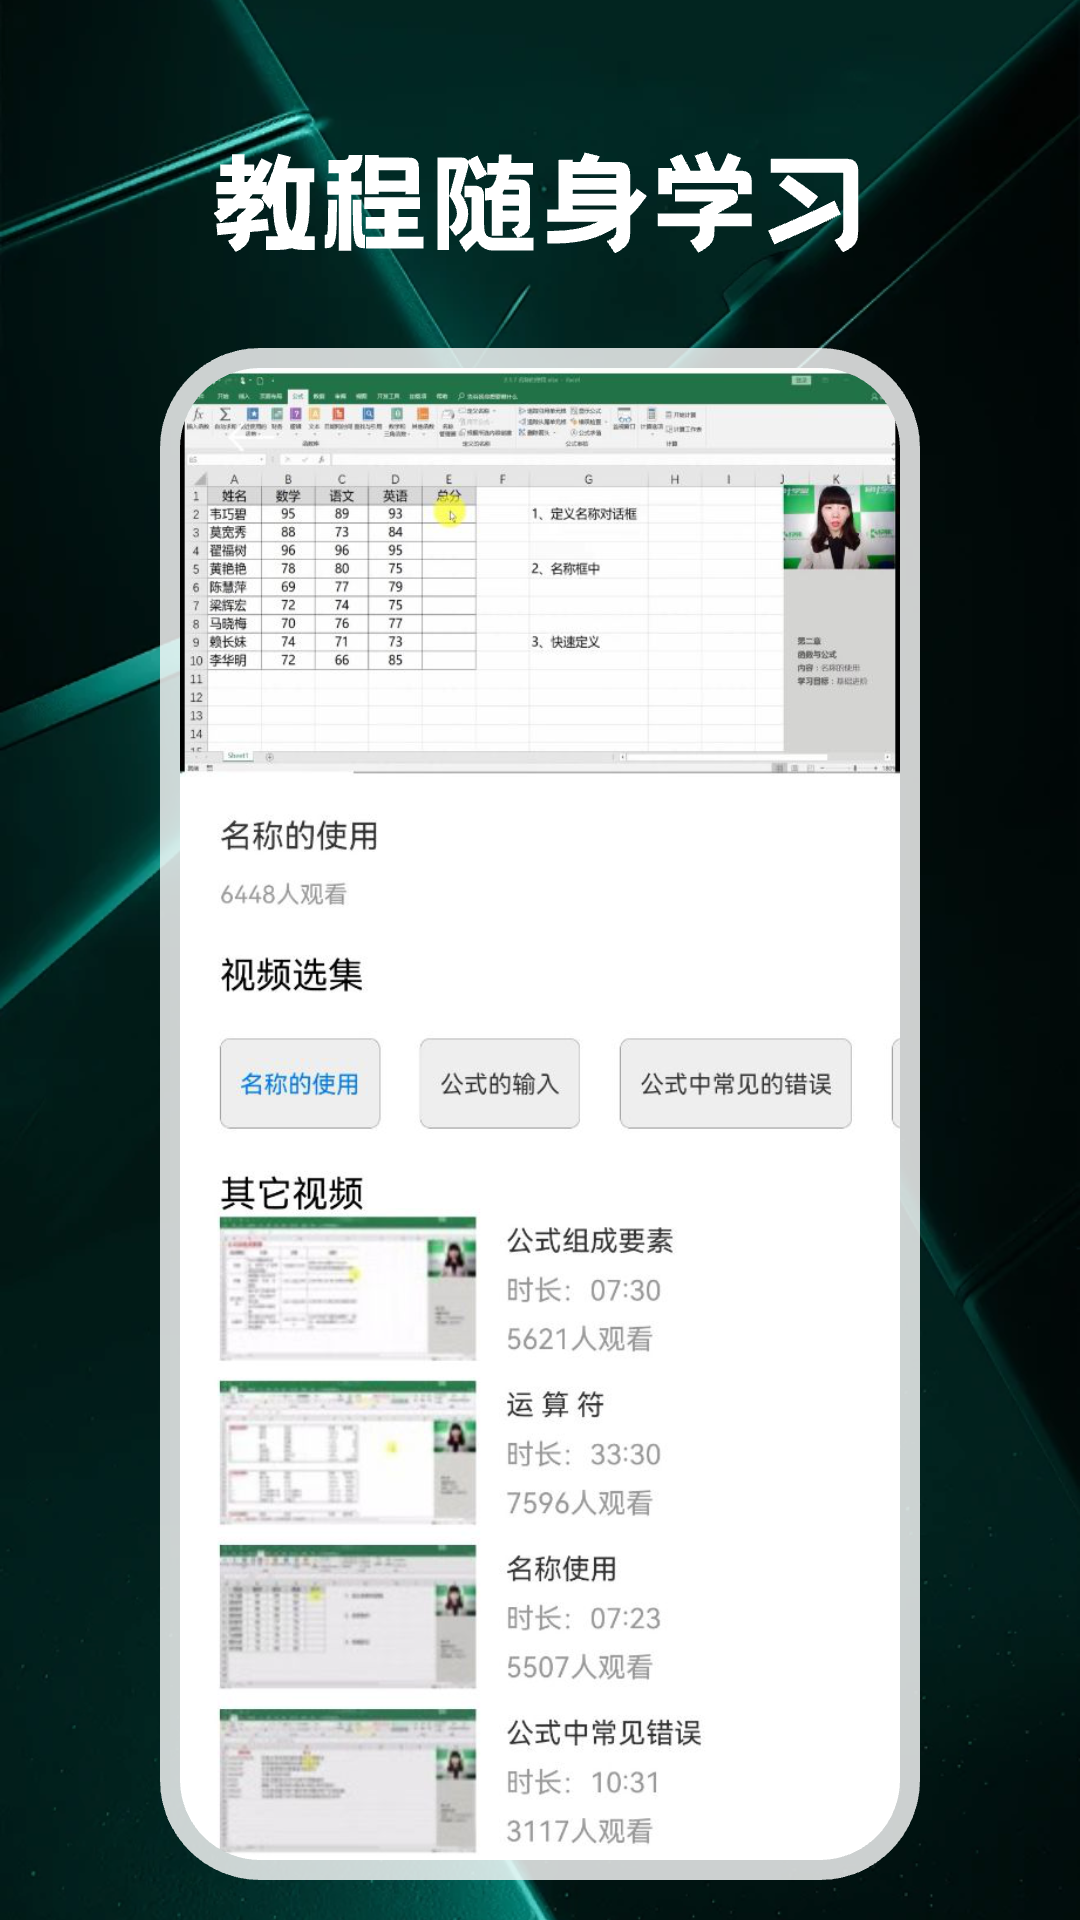Click the highlighted 总分 header cell

(x=448, y=496)
